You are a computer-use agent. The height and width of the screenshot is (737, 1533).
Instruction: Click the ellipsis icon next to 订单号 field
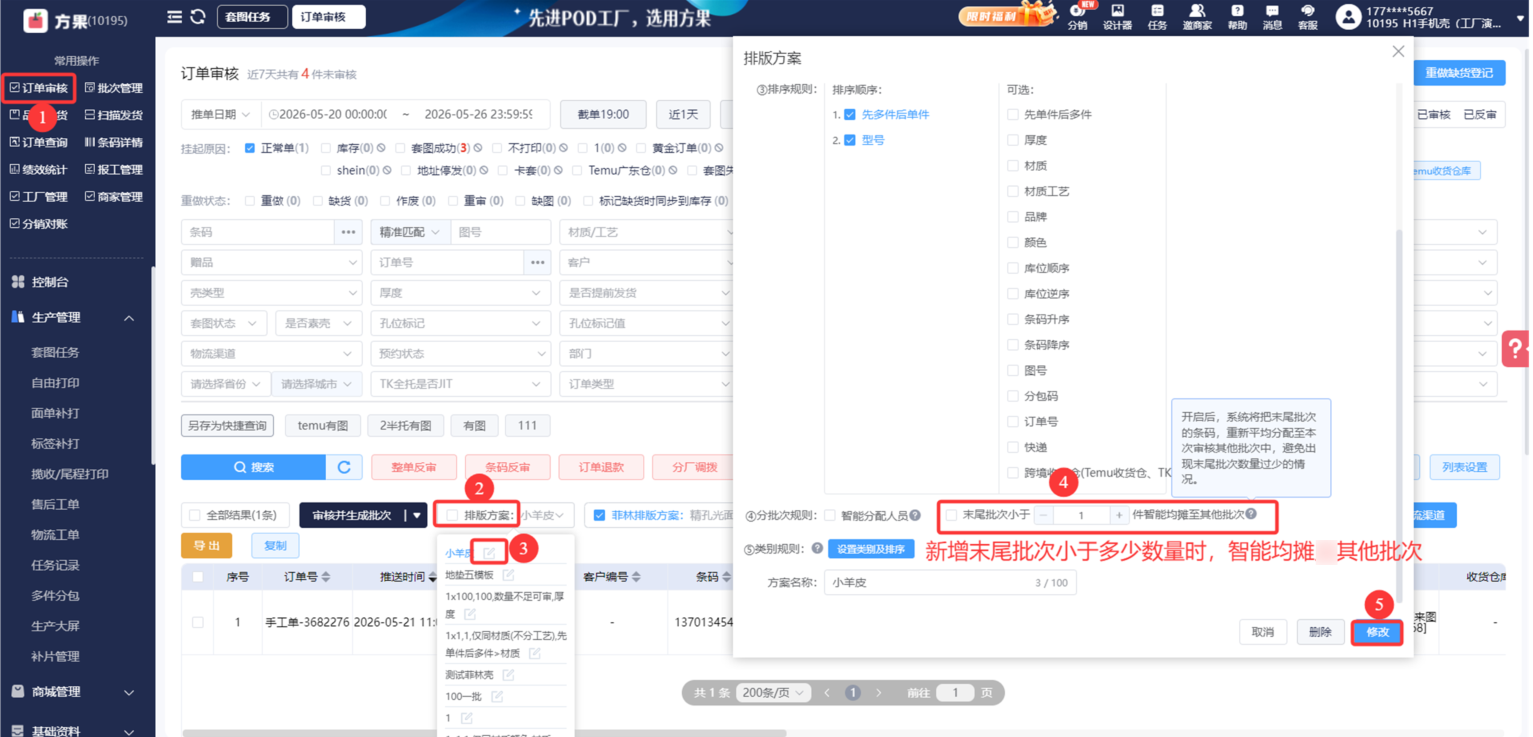pyautogui.click(x=538, y=262)
